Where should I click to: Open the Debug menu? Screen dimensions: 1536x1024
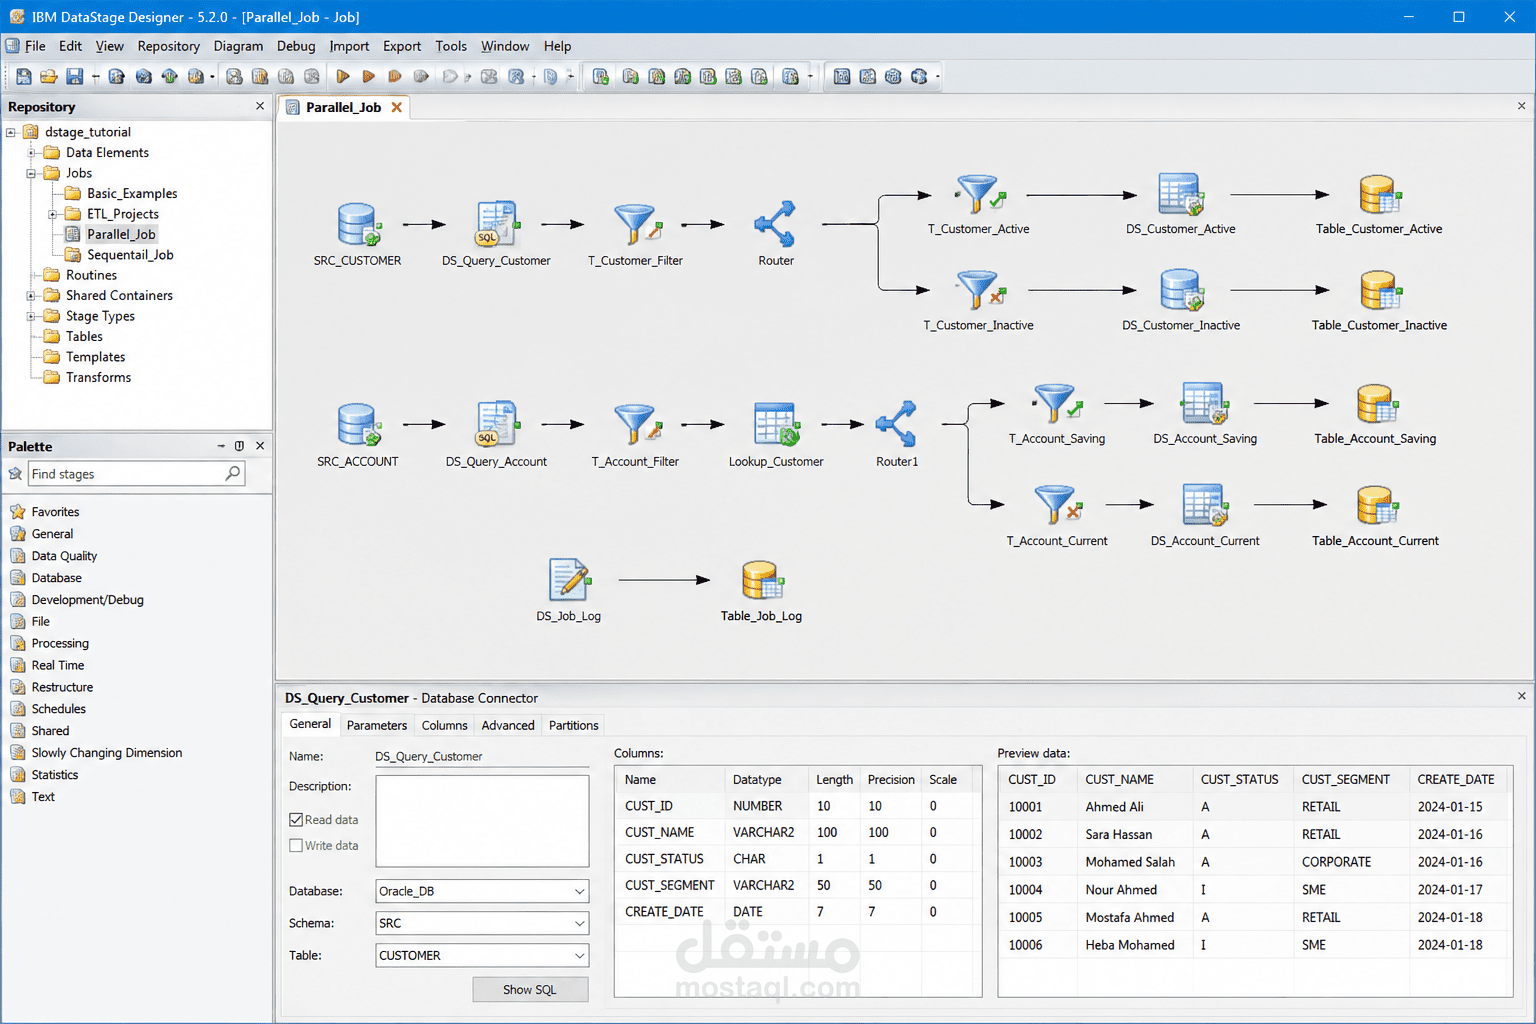296,46
